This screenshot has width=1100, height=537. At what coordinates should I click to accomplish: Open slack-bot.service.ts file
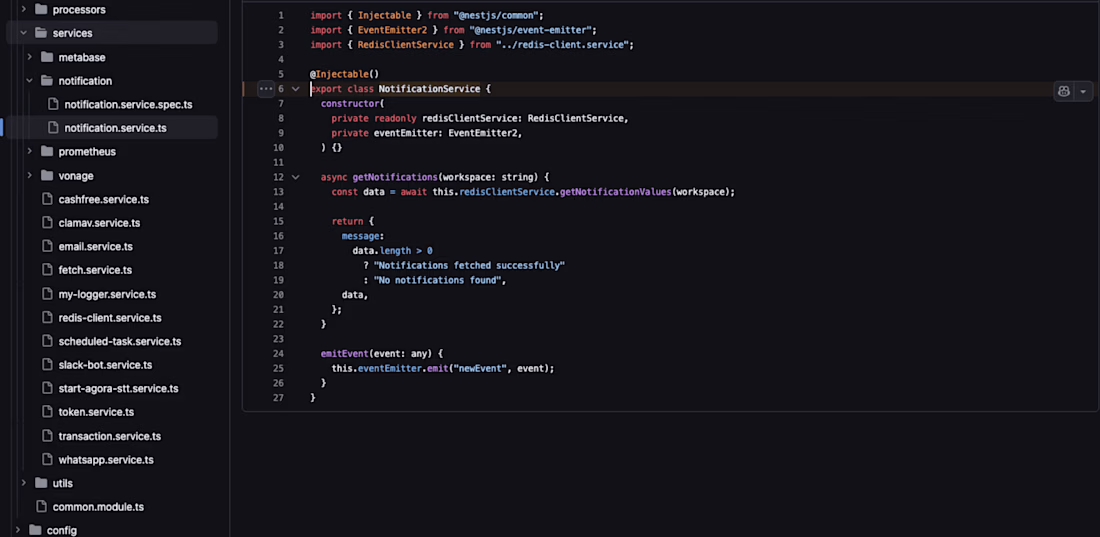pyautogui.click(x=105, y=365)
